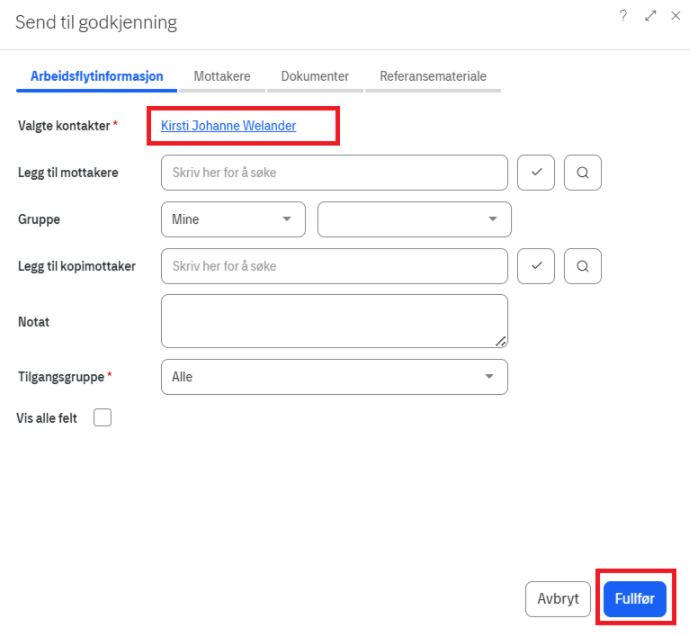Click inside the Notat text area
This screenshot has width=690, height=634.
tap(334, 321)
